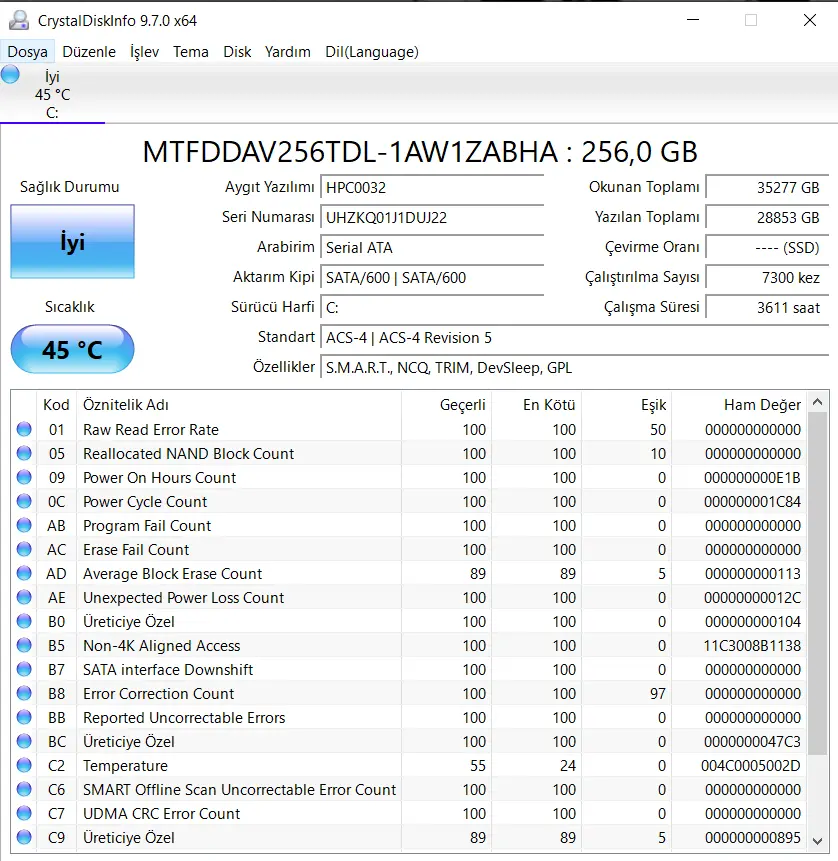Click status orb for Erase Fail Count
The width and height of the screenshot is (838, 861).
pos(24,549)
